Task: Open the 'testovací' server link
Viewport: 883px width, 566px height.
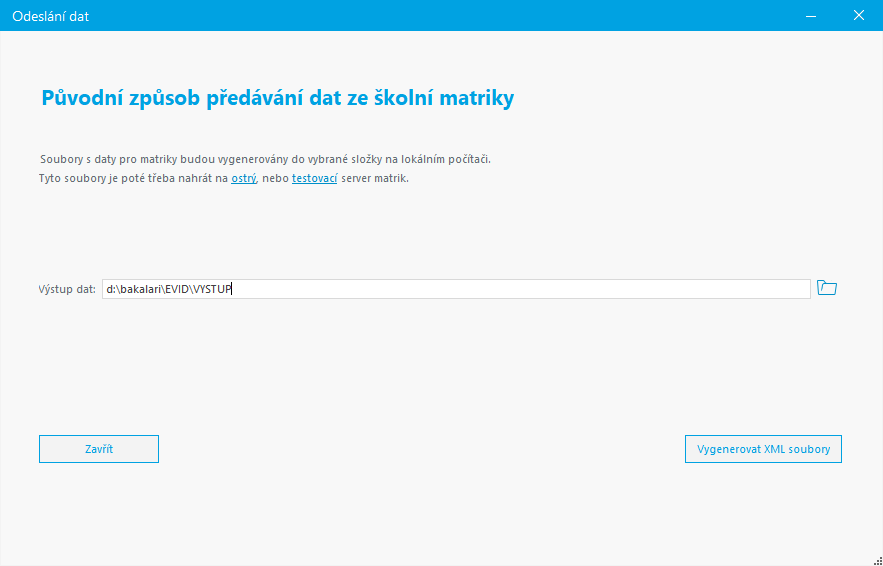Action: (x=314, y=179)
